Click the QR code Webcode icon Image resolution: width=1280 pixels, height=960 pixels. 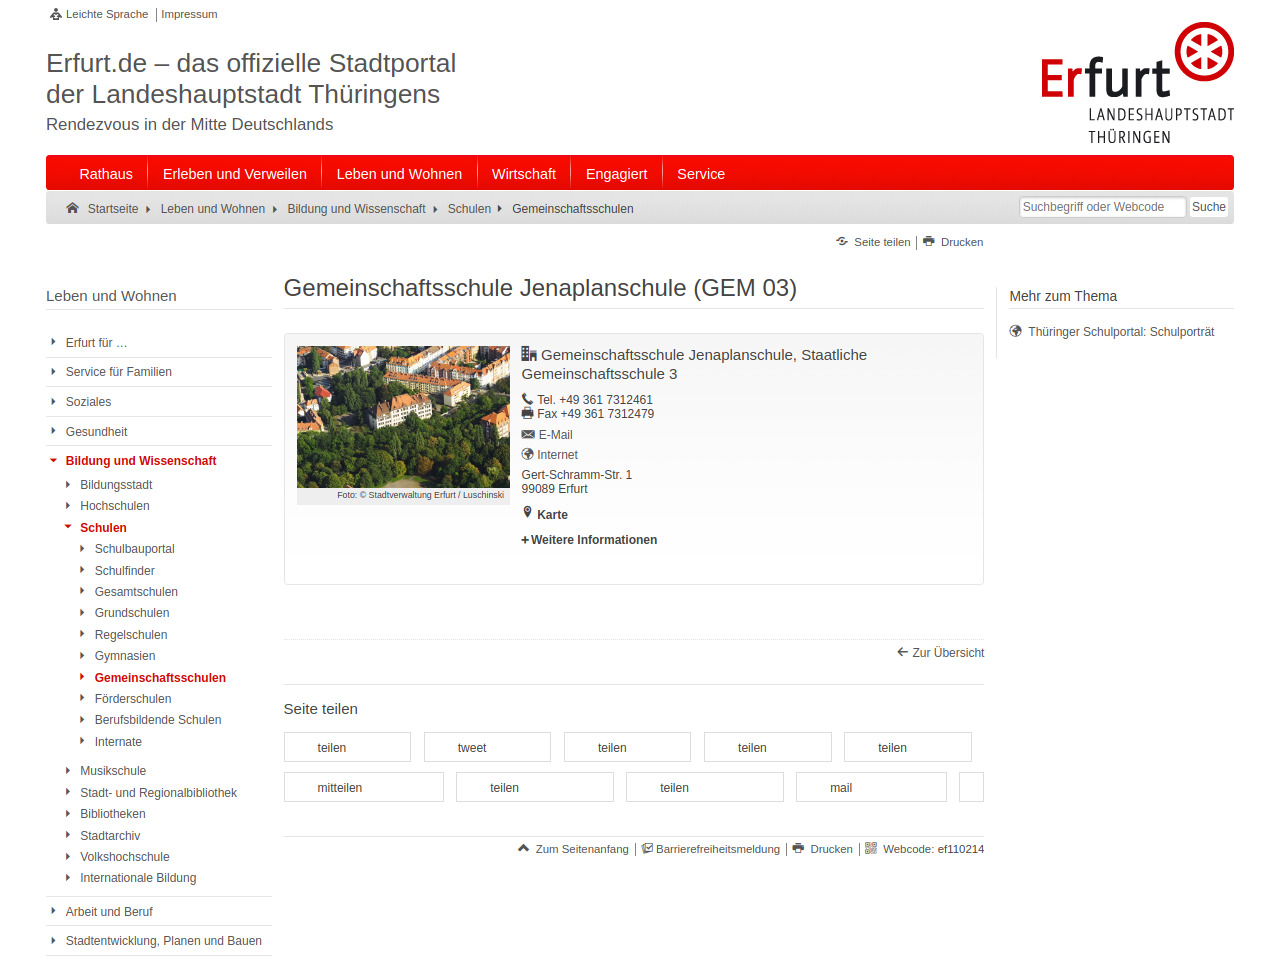pos(871,848)
